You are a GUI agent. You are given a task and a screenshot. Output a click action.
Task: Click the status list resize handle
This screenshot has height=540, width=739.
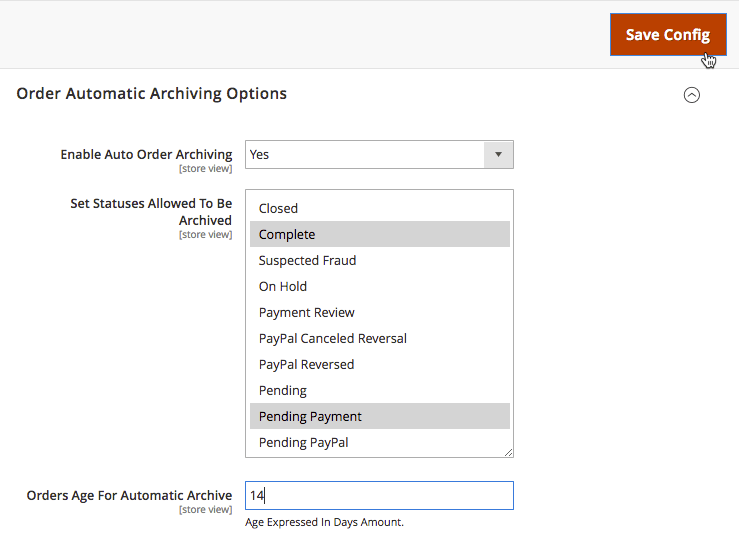(508, 452)
